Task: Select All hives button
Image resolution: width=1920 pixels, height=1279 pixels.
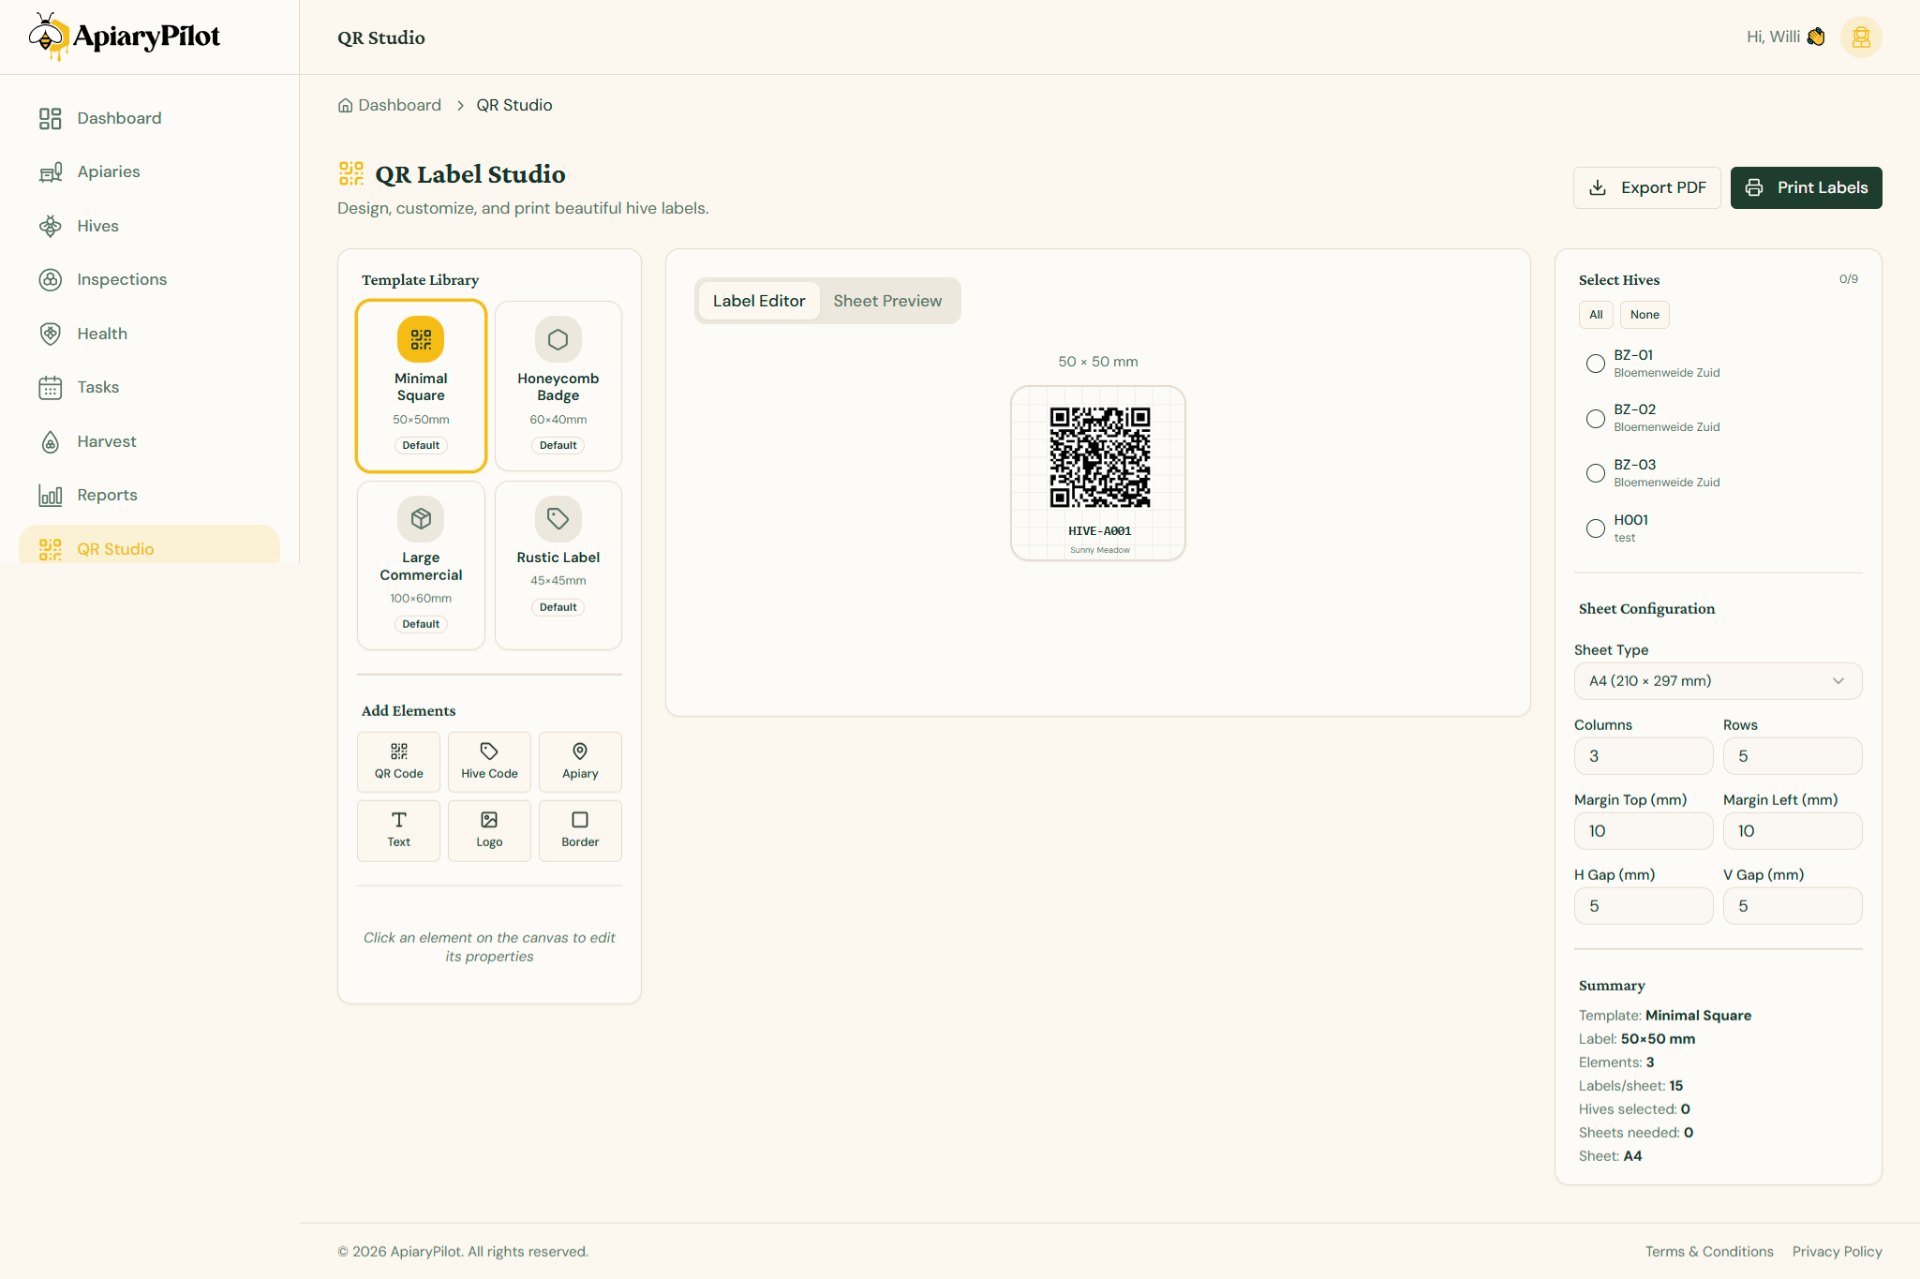Action: point(1595,315)
